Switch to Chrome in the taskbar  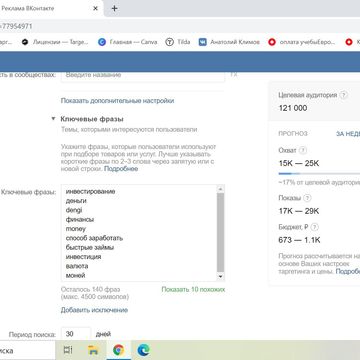pyautogui.click(x=118, y=350)
